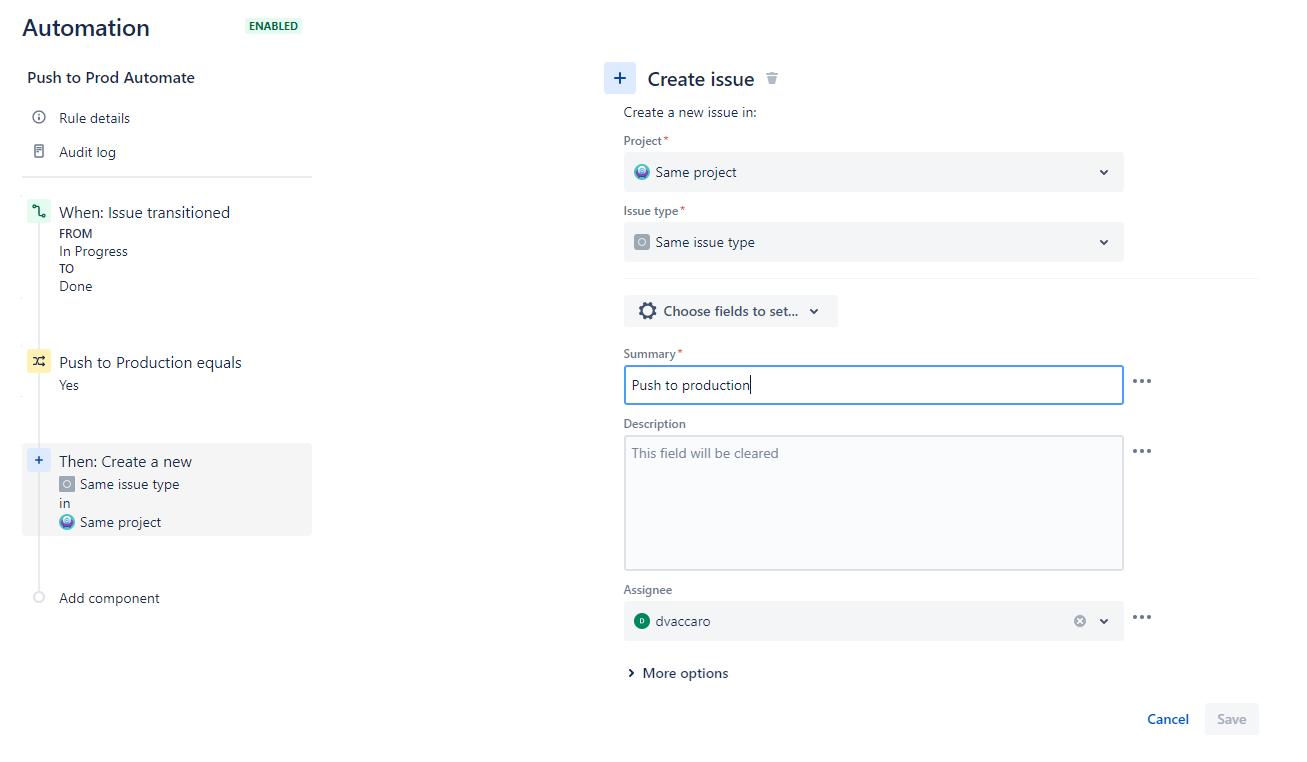Open the Assignee dropdown chevron
Image resolution: width=1307 pixels, height=762 pixels.
click(1103, 621)
